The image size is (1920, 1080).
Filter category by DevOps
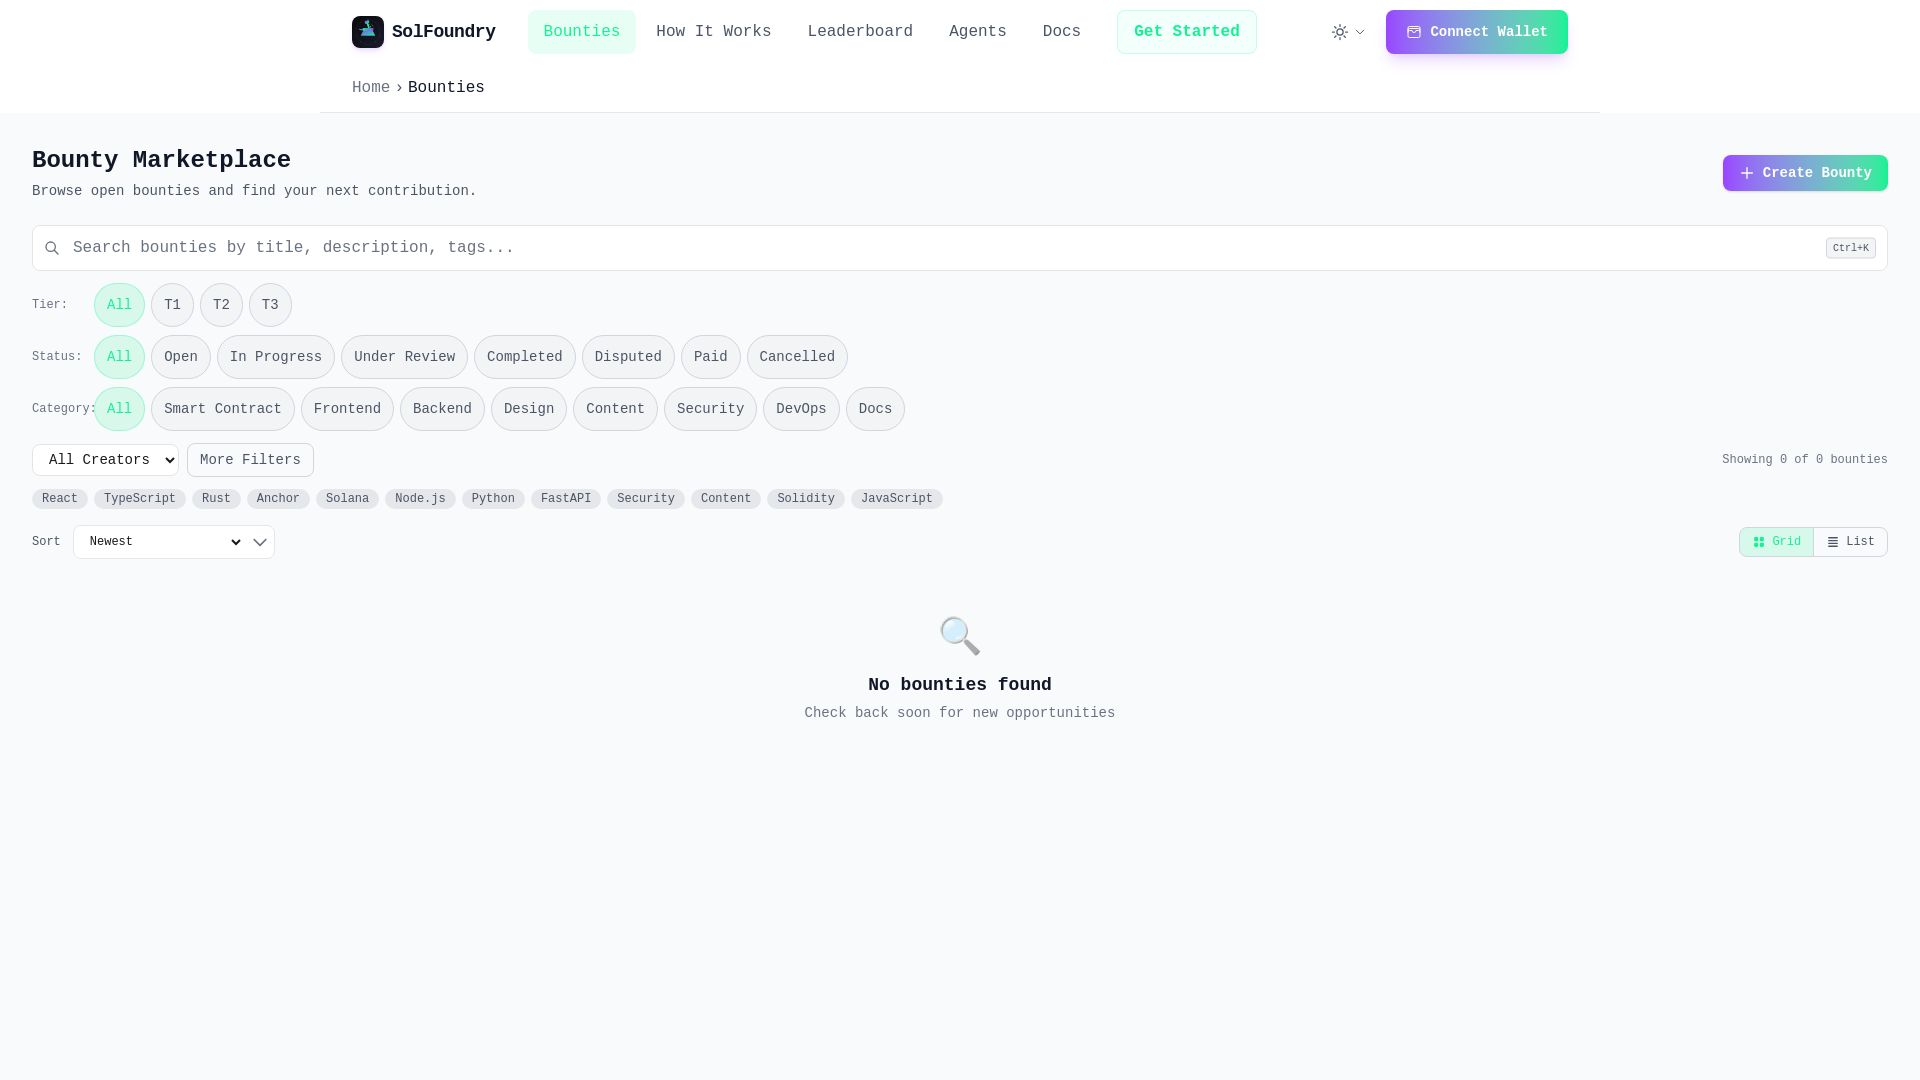pos(801,409)
